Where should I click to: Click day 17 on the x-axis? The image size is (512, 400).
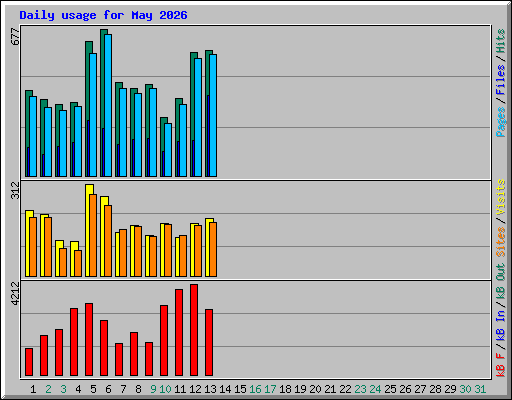270,389
